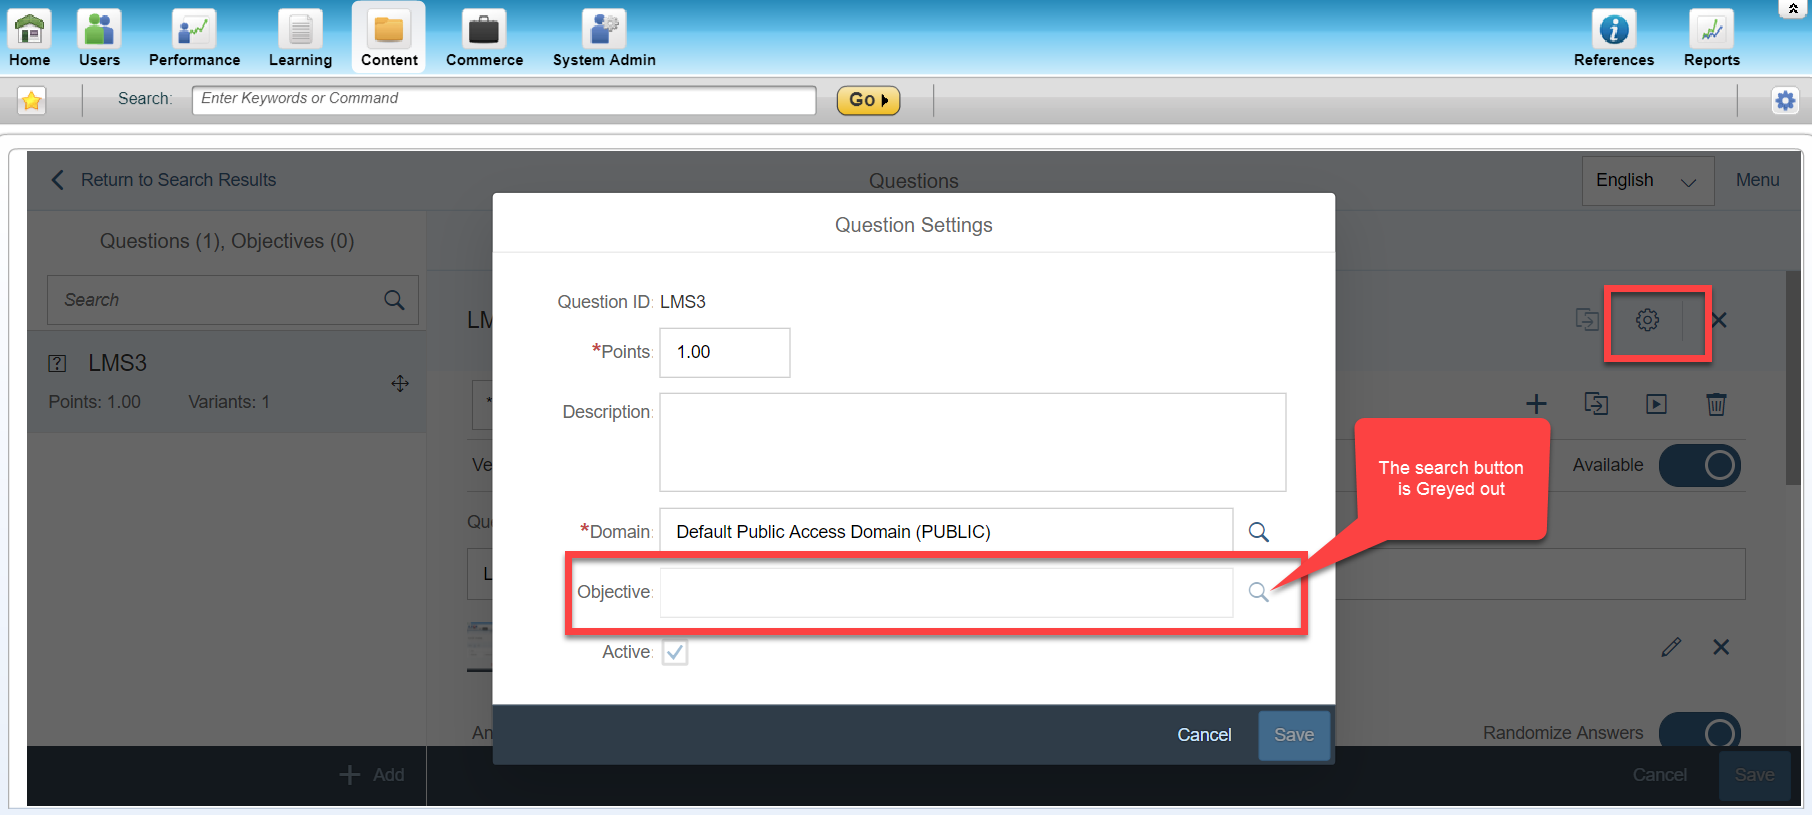
Task: Collapse the top navigation header arrow
Action: [x=1793, y=8]
